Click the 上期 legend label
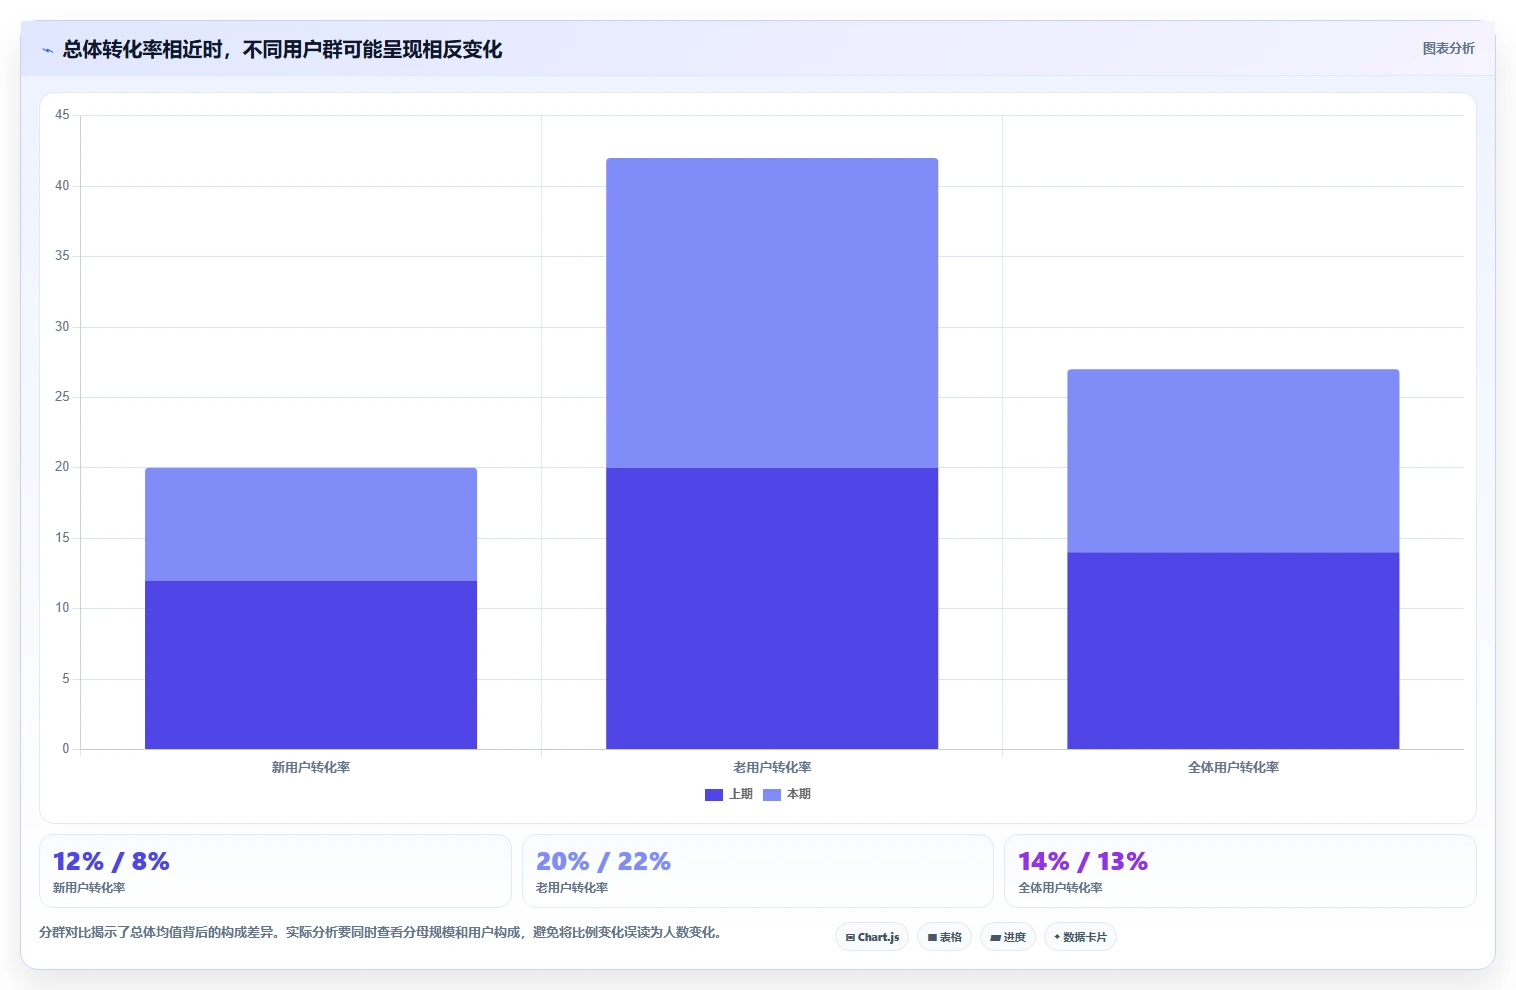Viewport: 1516px width, 990px height. [x=741, y=794]
